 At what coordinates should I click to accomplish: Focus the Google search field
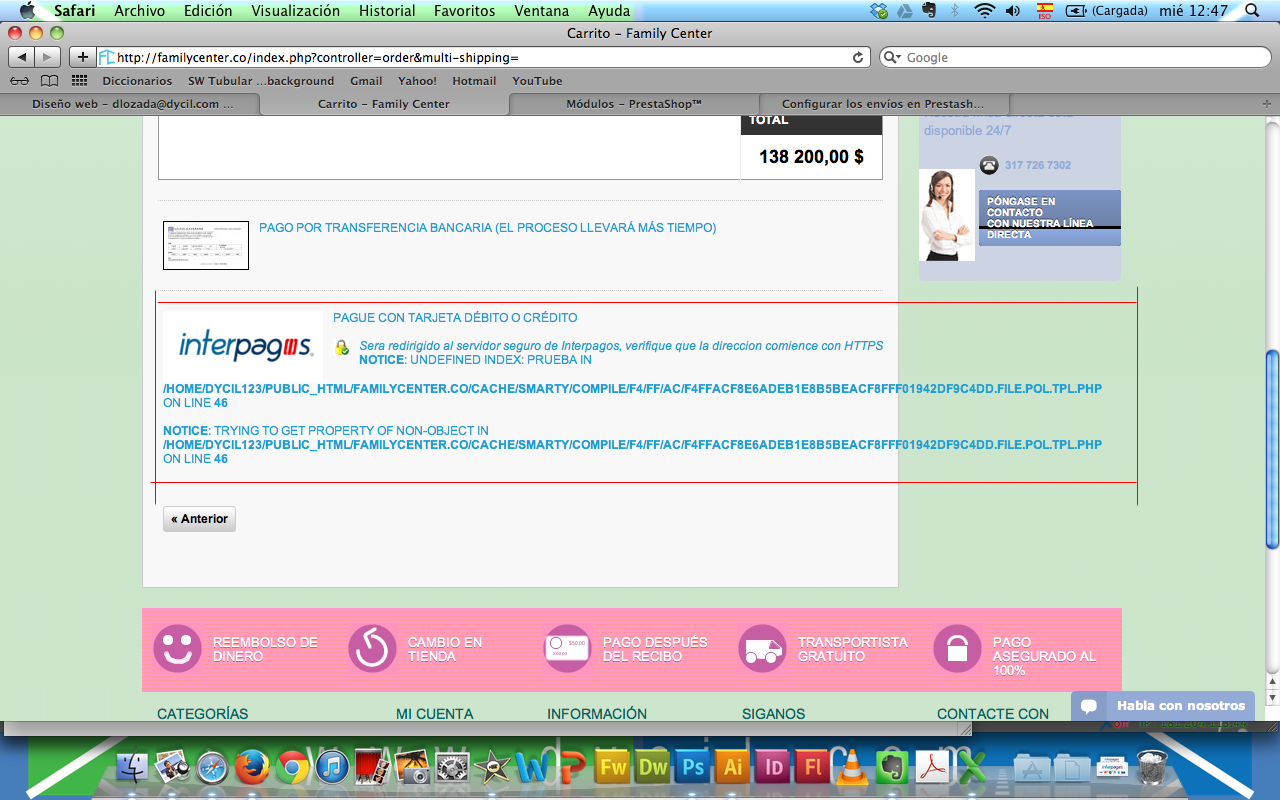tap(1075, 57)
